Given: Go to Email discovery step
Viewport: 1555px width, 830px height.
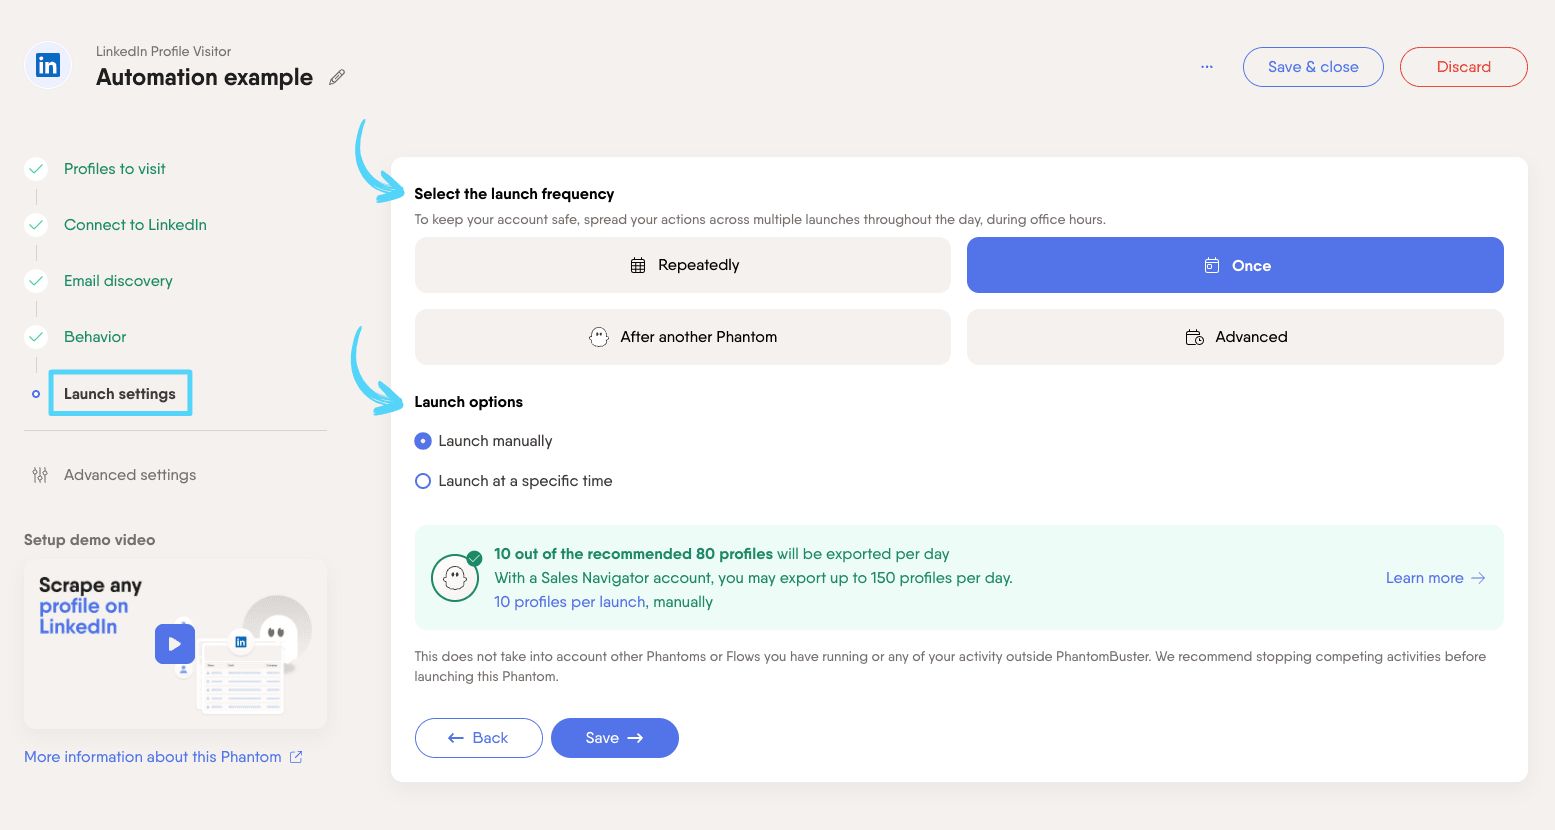Looking at the screenshot, I should tap(118, 281).
